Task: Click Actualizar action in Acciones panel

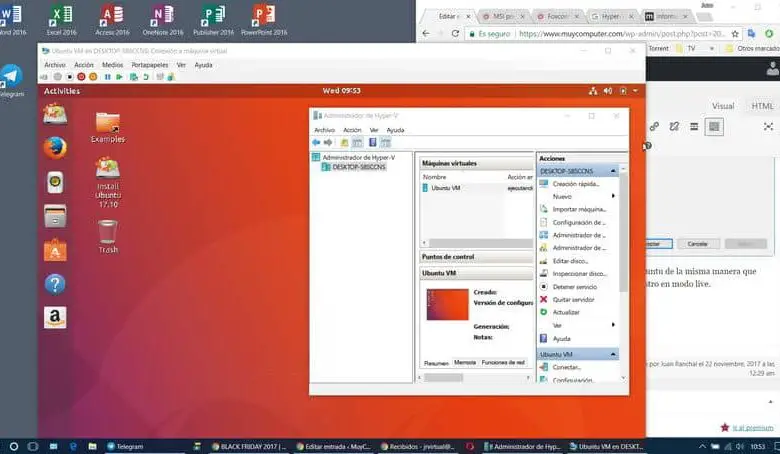Action: pos(566,312)
